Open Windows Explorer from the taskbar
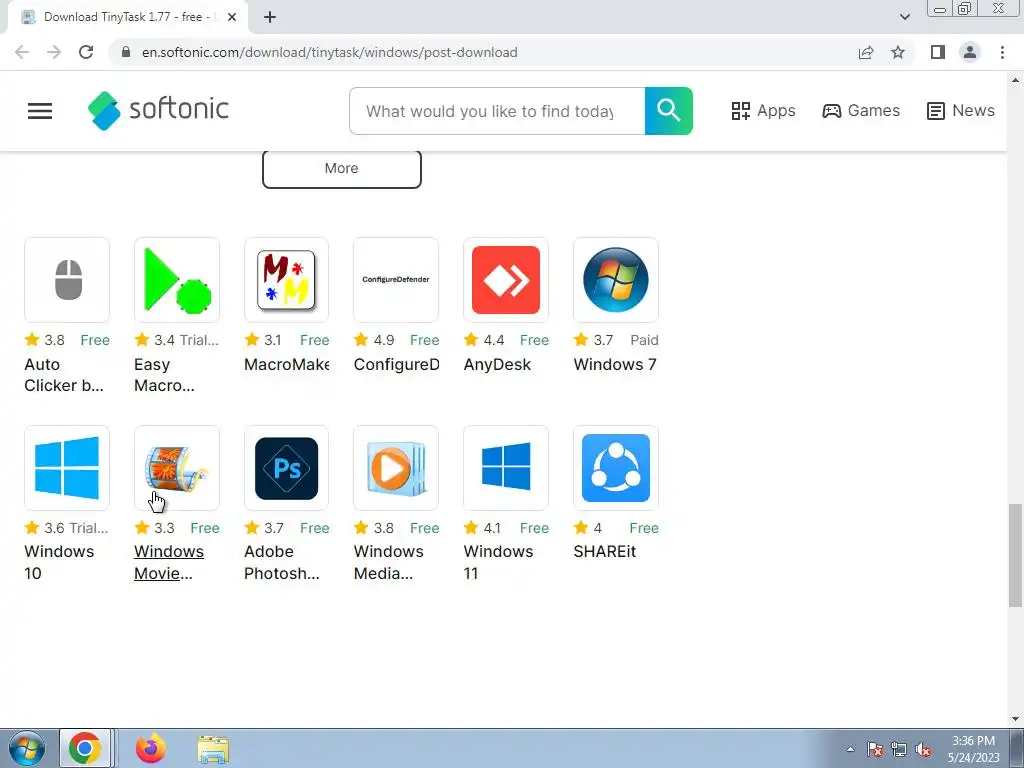This screenshot has height=768, width=1024. click(x=213, y=749)
